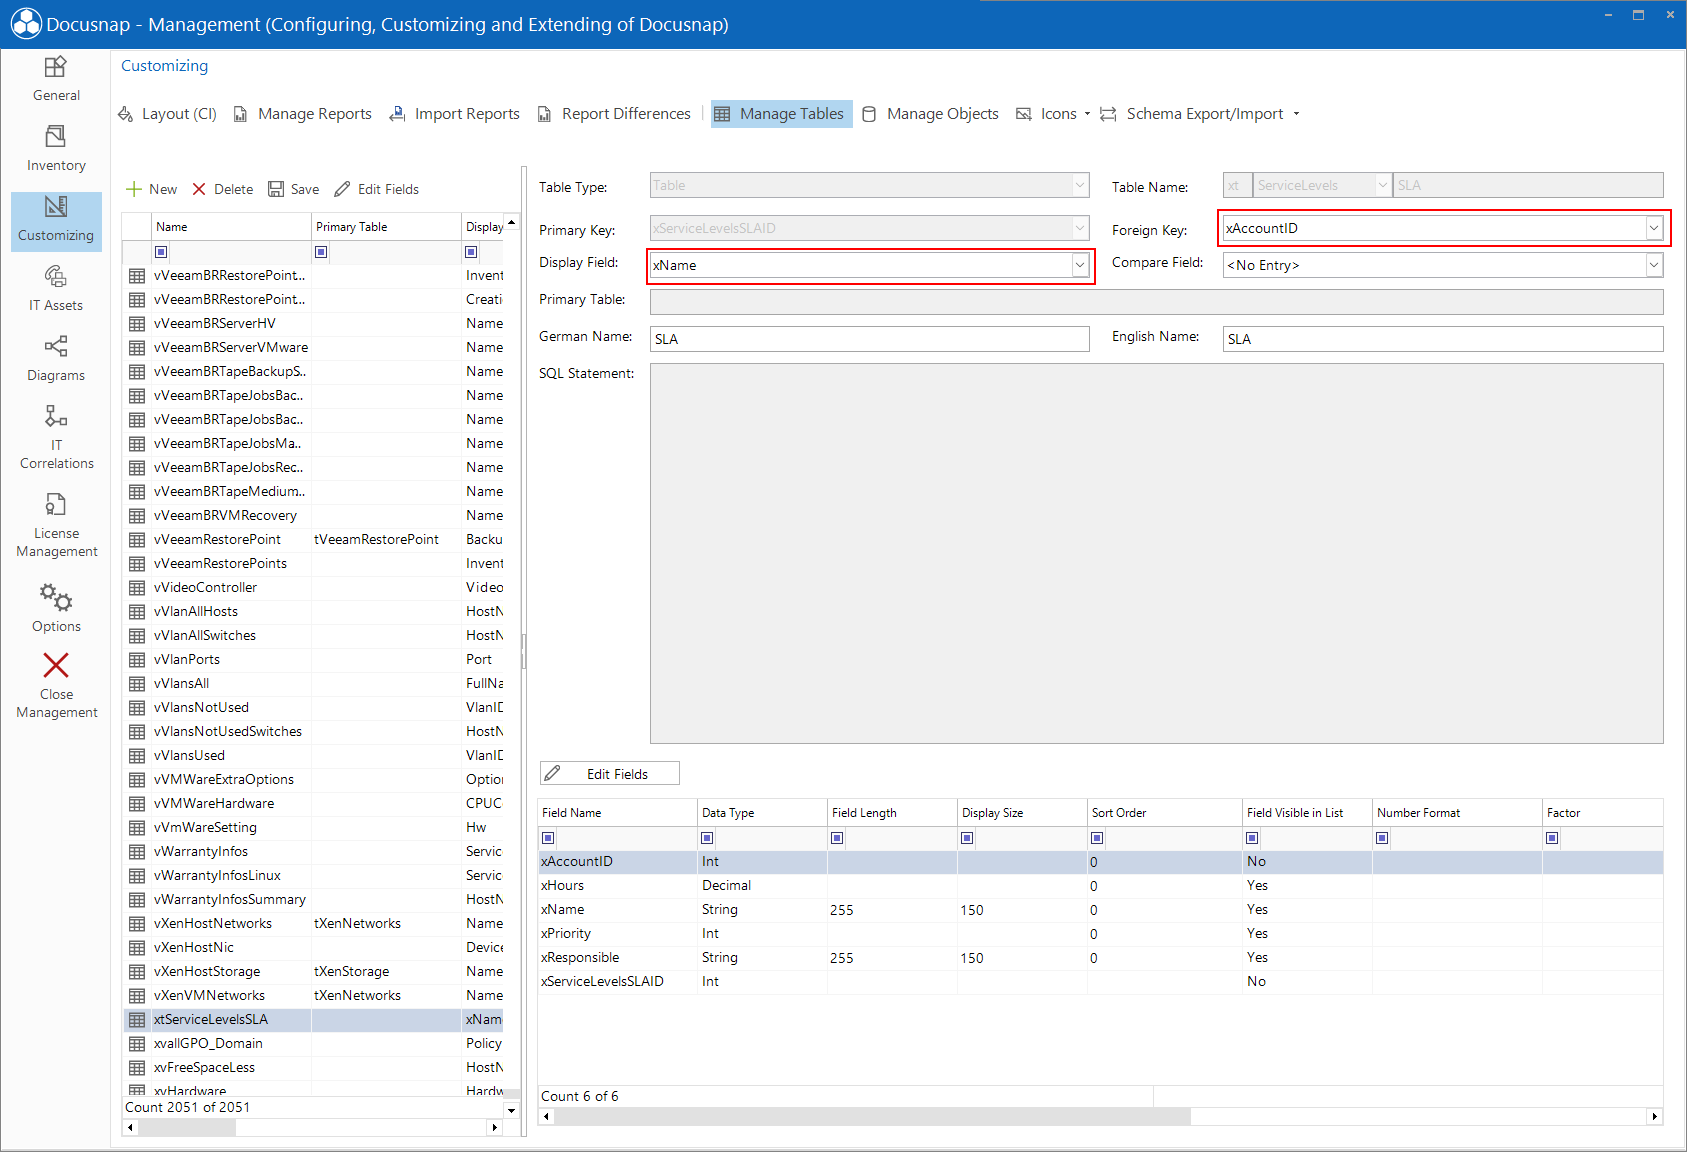Click the New table plus icon
Viewport: 1687px width, 1152px height.
coord(134,189)
